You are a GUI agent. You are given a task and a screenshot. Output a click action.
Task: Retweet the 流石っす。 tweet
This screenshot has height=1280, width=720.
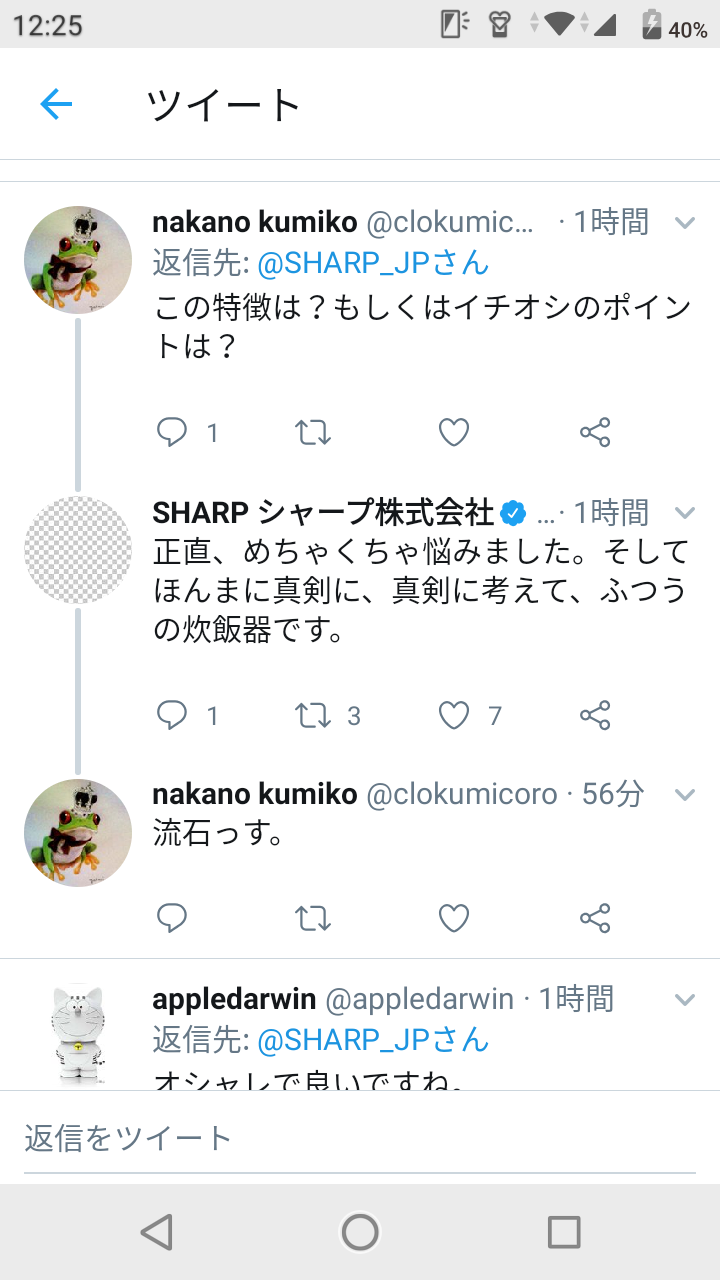313,917
